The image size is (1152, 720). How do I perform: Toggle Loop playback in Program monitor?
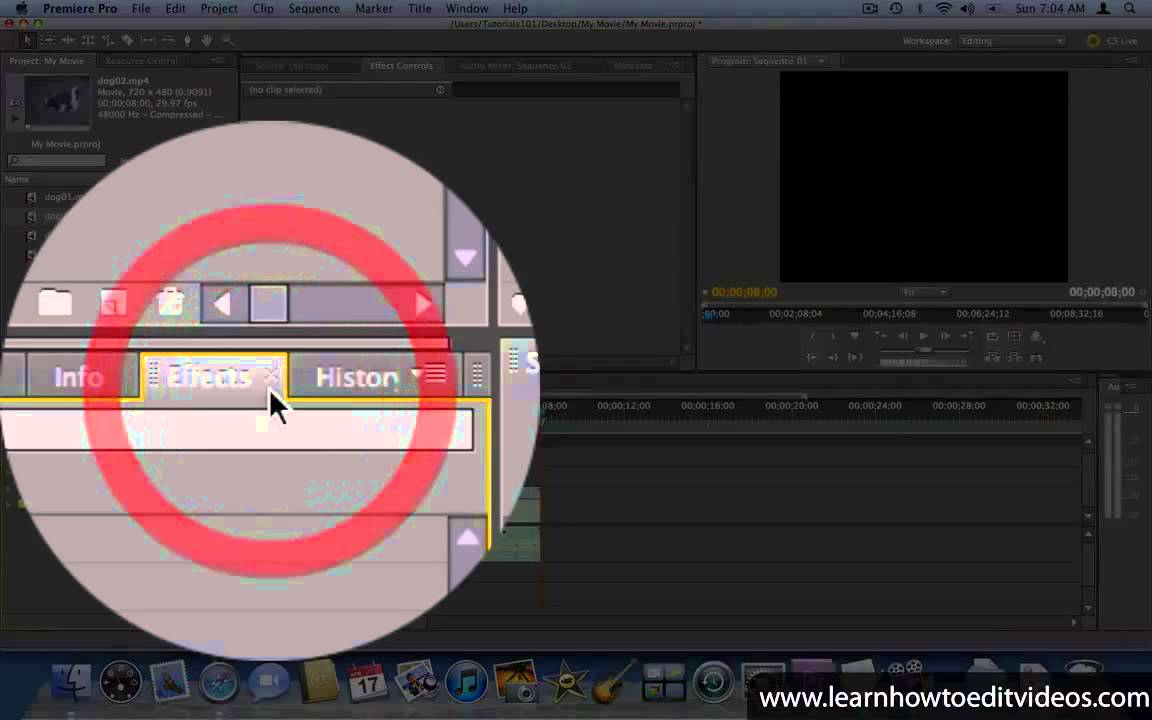(x=992, y=336)
